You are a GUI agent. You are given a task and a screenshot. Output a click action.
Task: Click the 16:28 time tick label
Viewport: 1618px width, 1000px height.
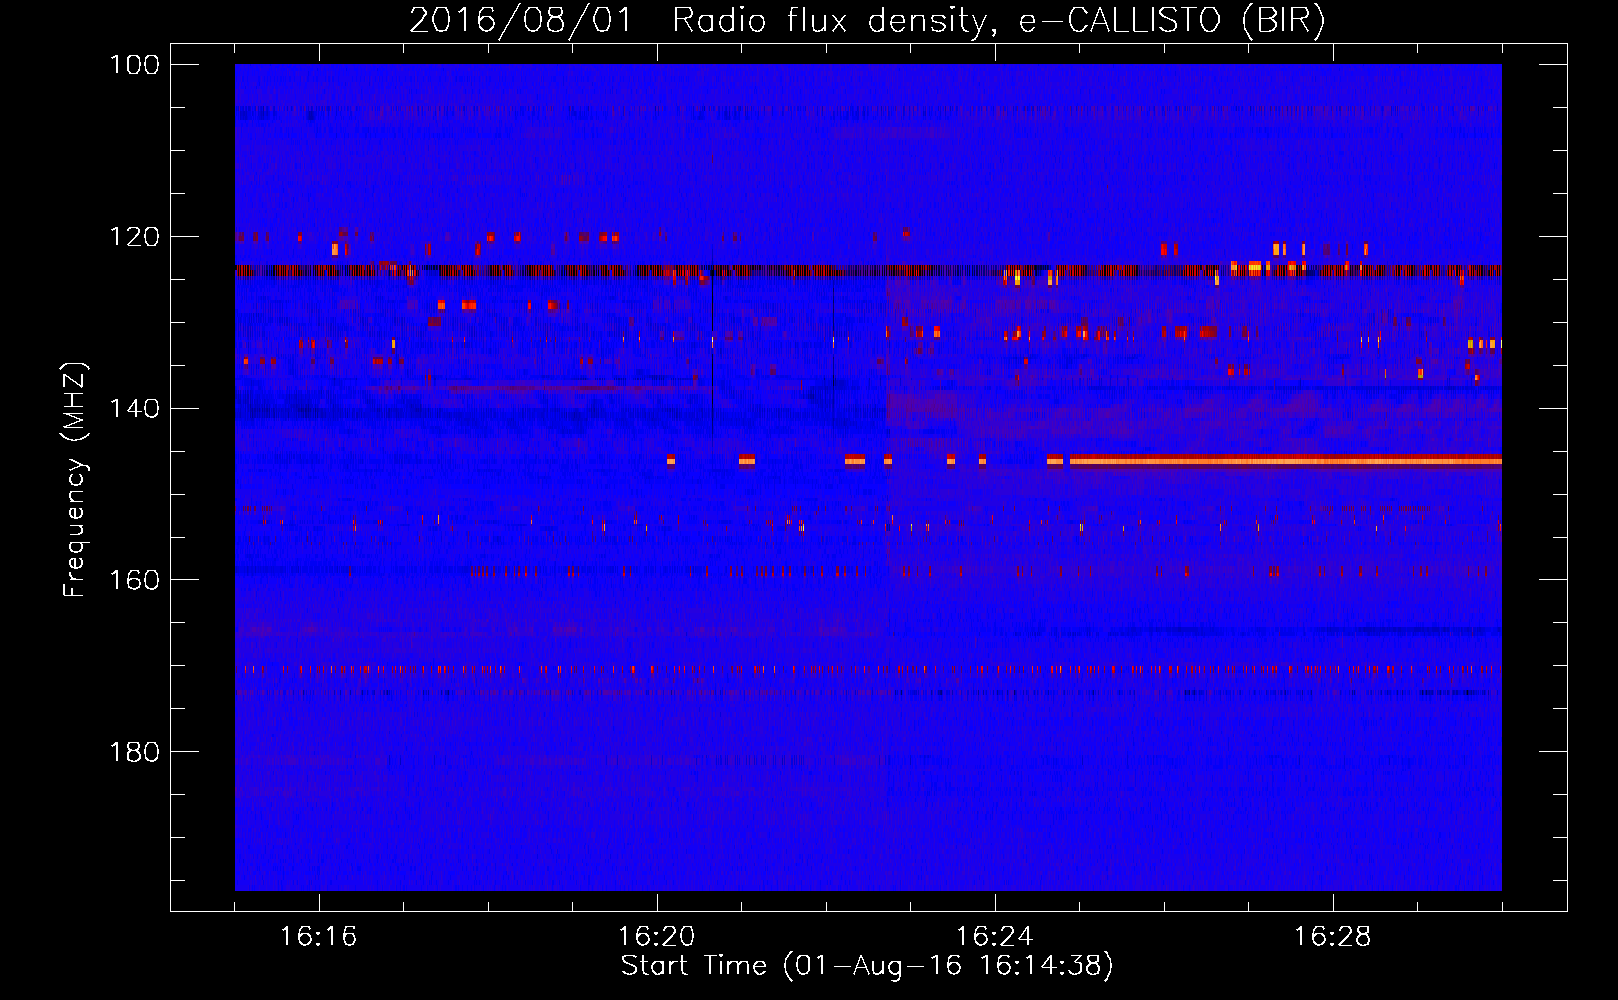pos(1333,937)
